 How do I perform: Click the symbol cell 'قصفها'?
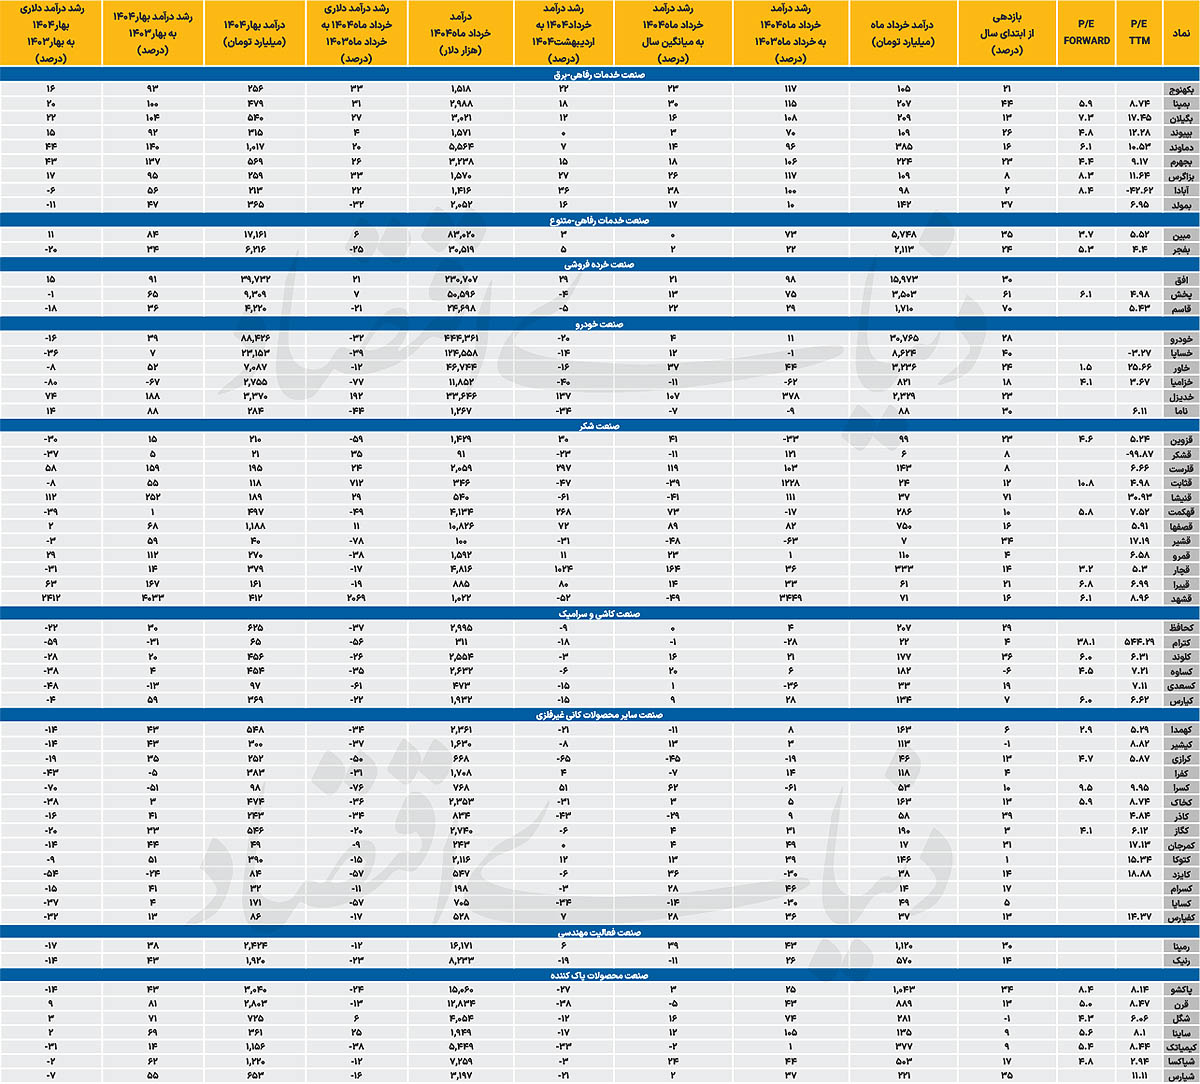(x=1180, y=526)
